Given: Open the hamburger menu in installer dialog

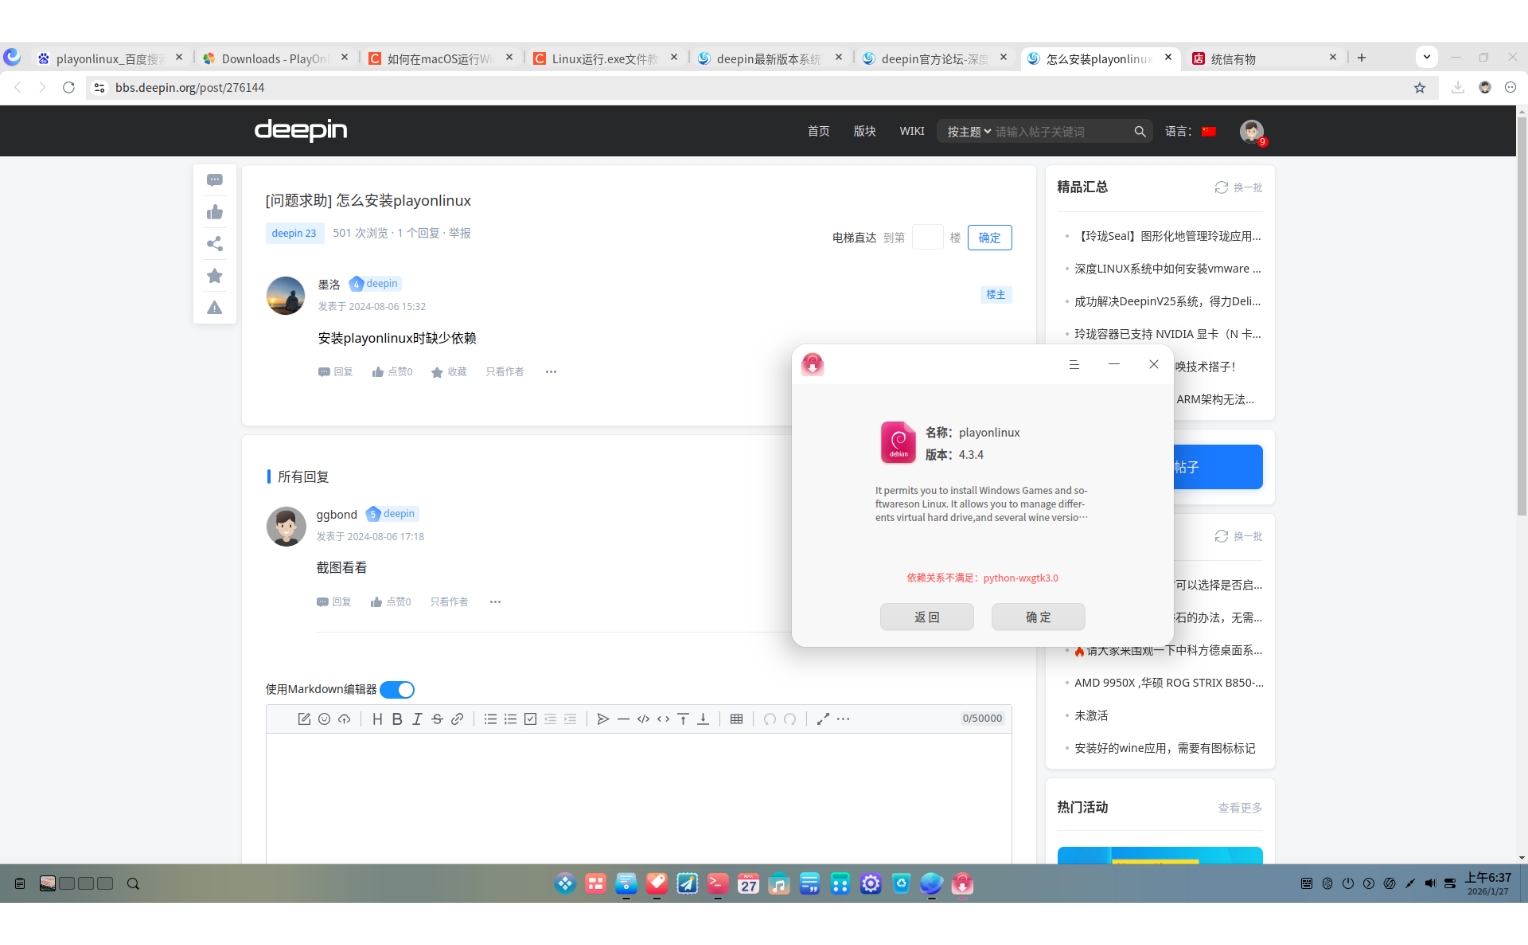Looking at the screenshot, I should pyautogui.click(x=1074, y=365).
